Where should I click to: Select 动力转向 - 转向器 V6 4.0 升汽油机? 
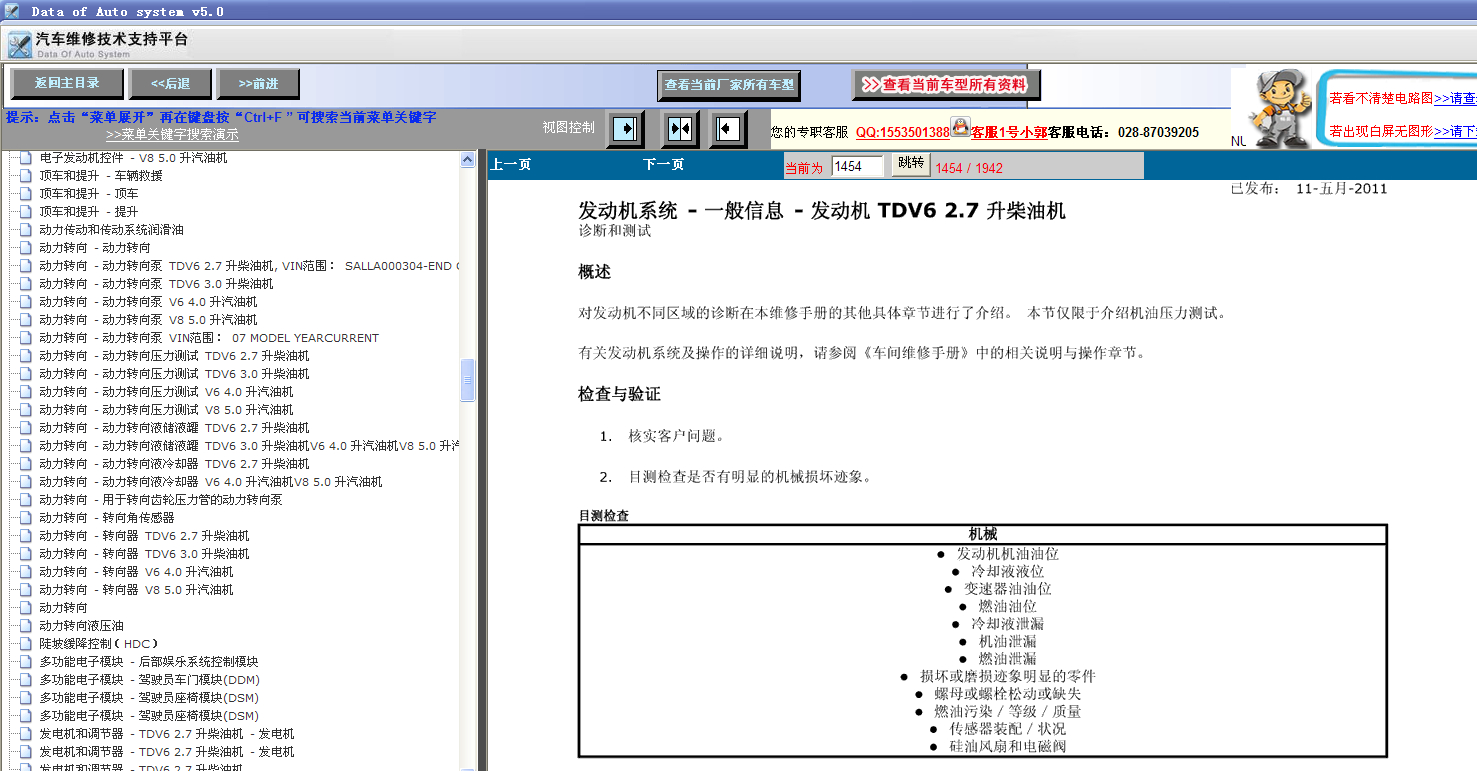click(136, 572)
